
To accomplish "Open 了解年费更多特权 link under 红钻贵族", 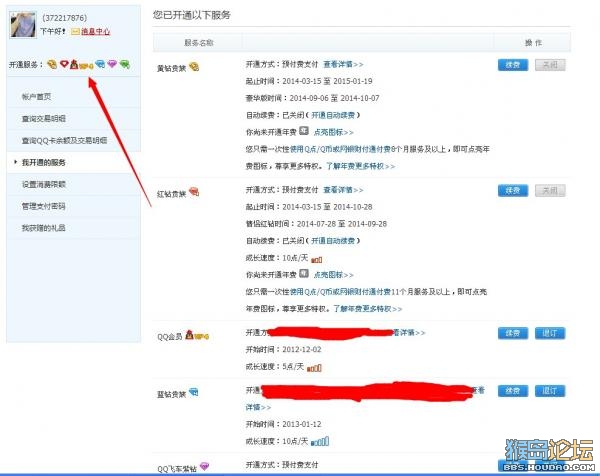I will (x=368, y=308).
